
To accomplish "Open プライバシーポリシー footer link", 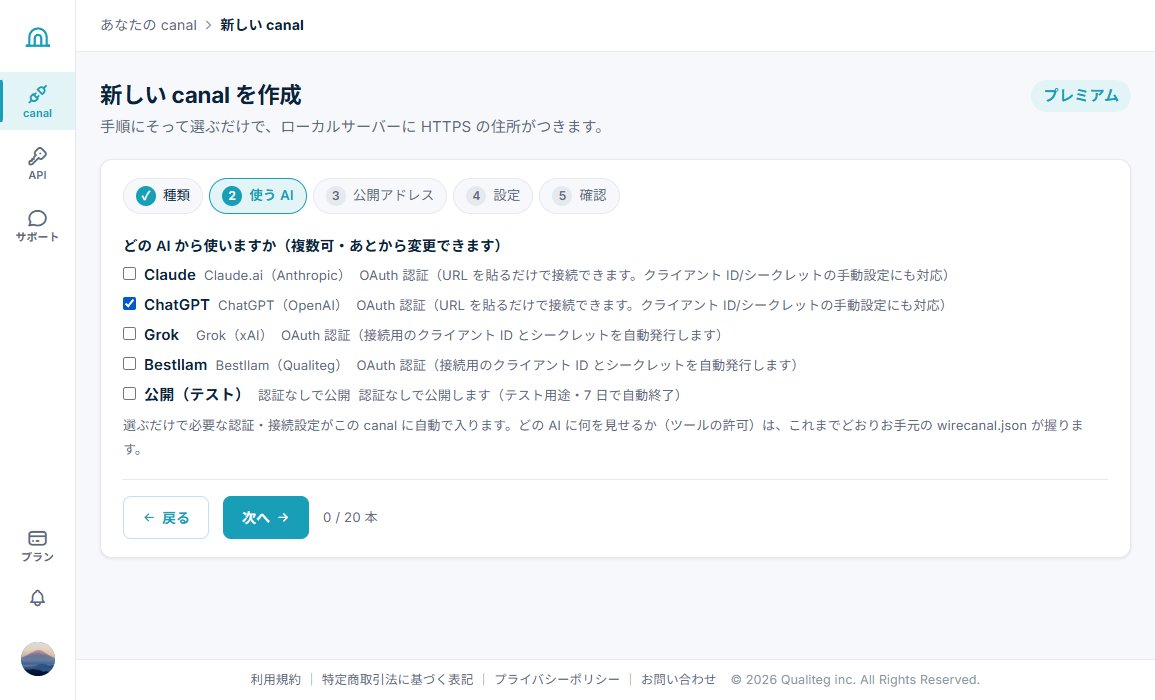I will click(557, 679).
